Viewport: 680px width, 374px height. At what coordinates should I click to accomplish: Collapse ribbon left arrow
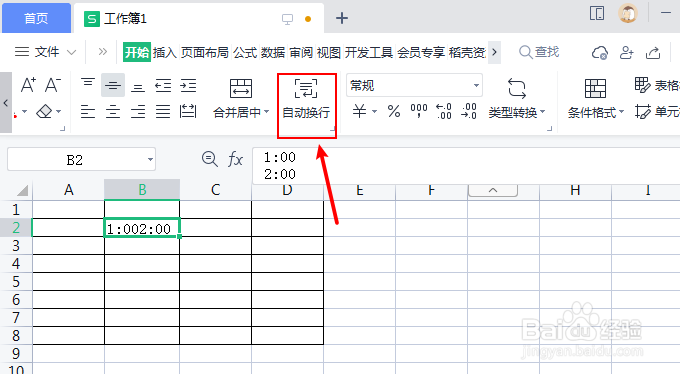click(x=6, y=103)
